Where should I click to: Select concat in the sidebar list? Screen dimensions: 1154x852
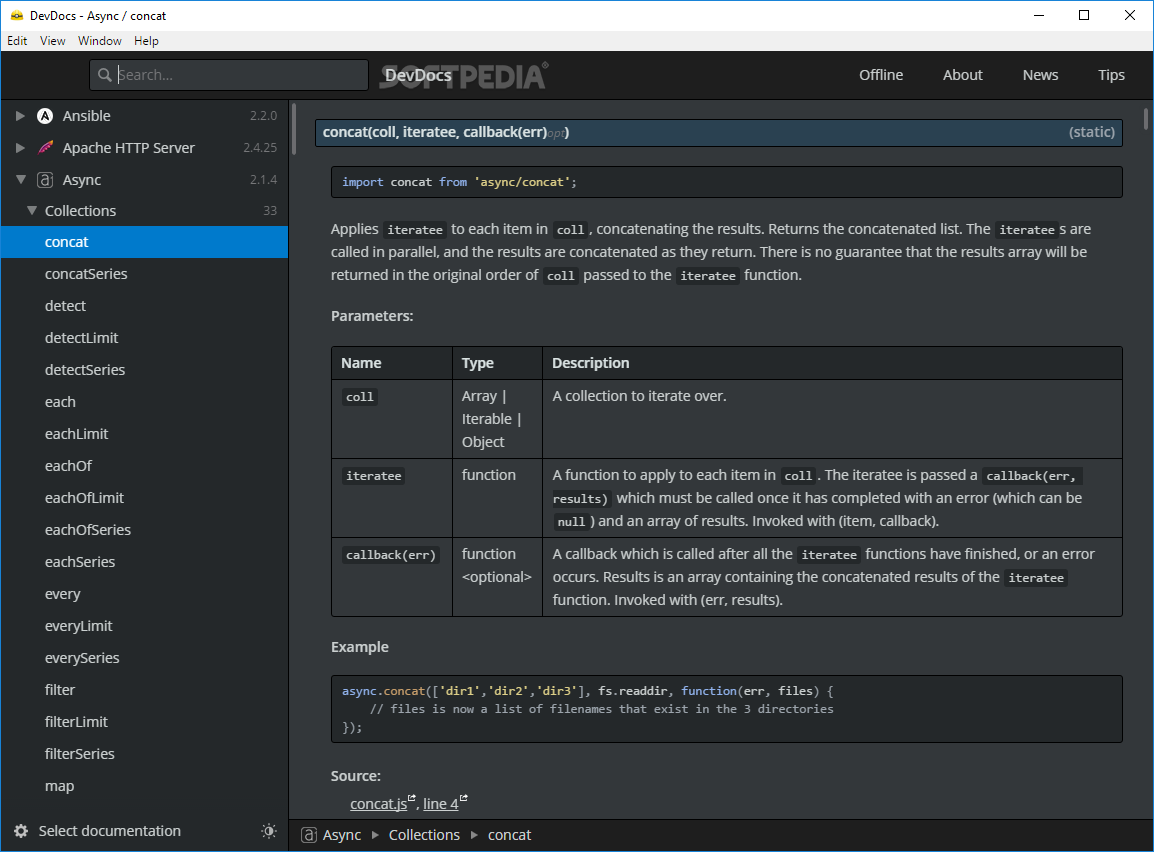pos(144,242)
